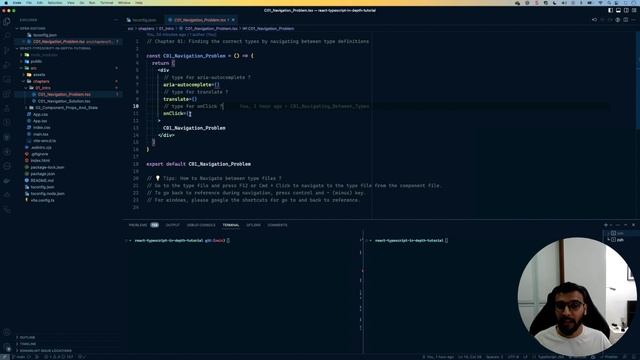Open the Explorer view in activity bar
Screen dimensions: 640x360
(7, 21)
